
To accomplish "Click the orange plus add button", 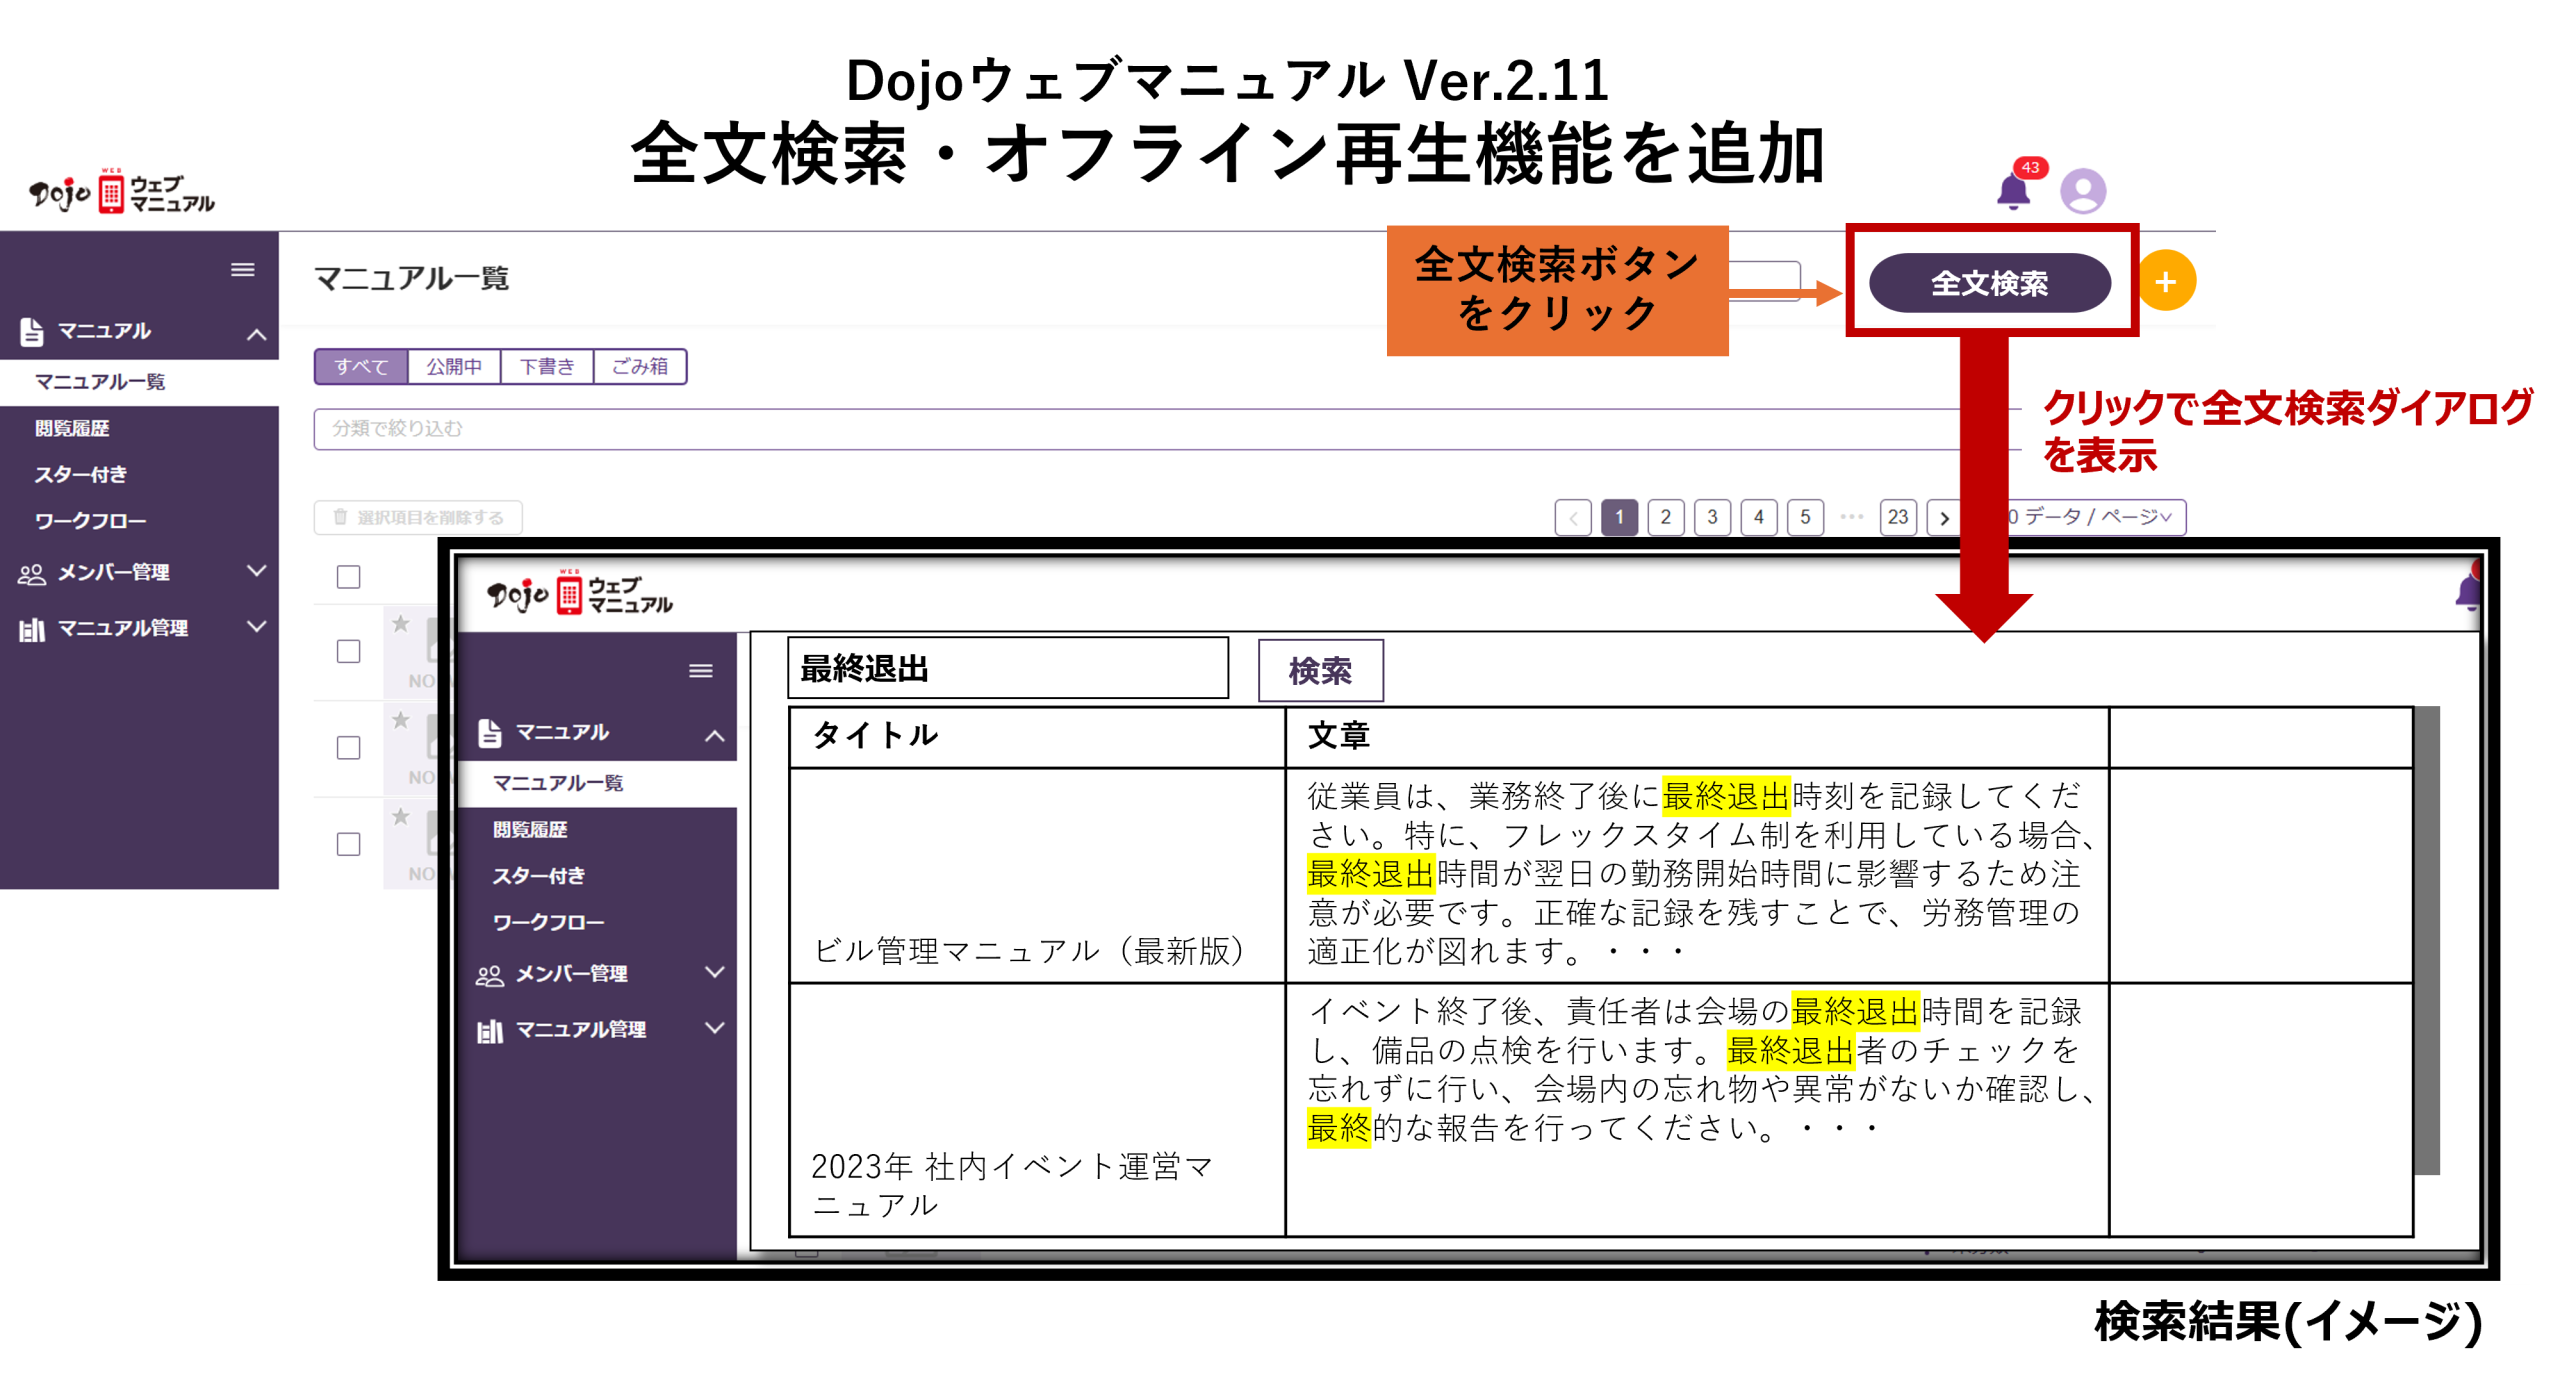I will [2165, 281].
